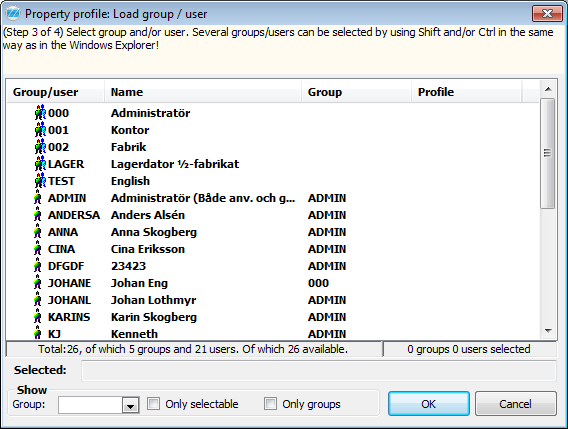Screen dimensions: 568x429
Task: Click the scrollbar down arrow
Action: coord(548,330)
